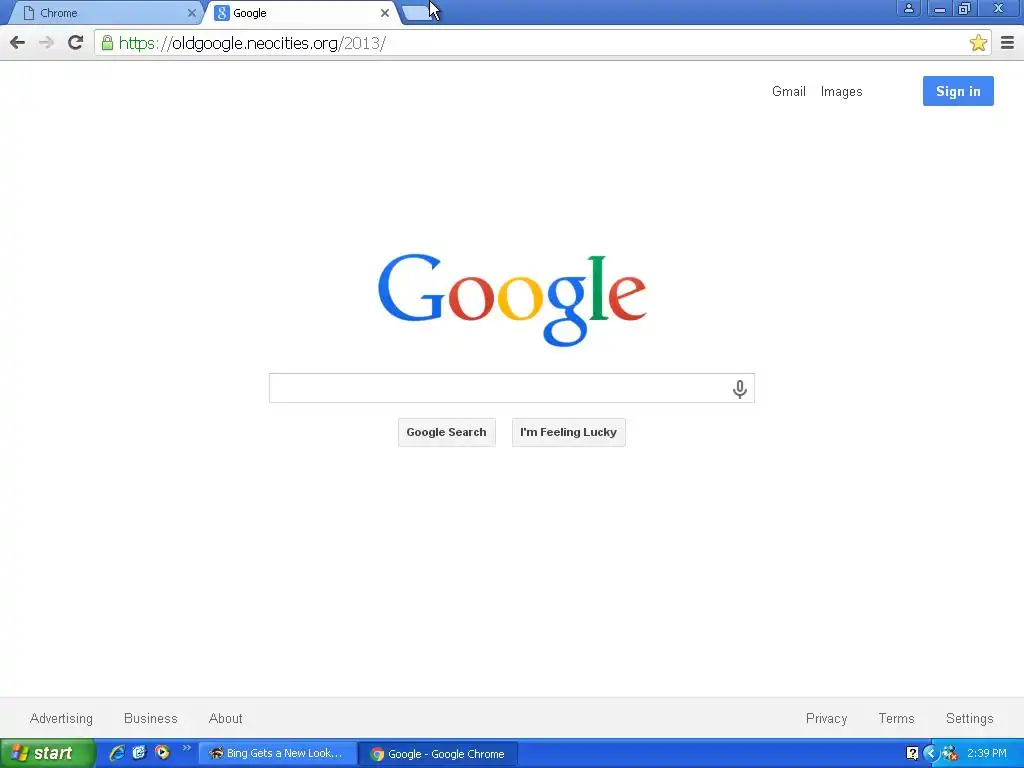Click the Google logo
The image size is (1024, 768).
(x=512, y=299)
